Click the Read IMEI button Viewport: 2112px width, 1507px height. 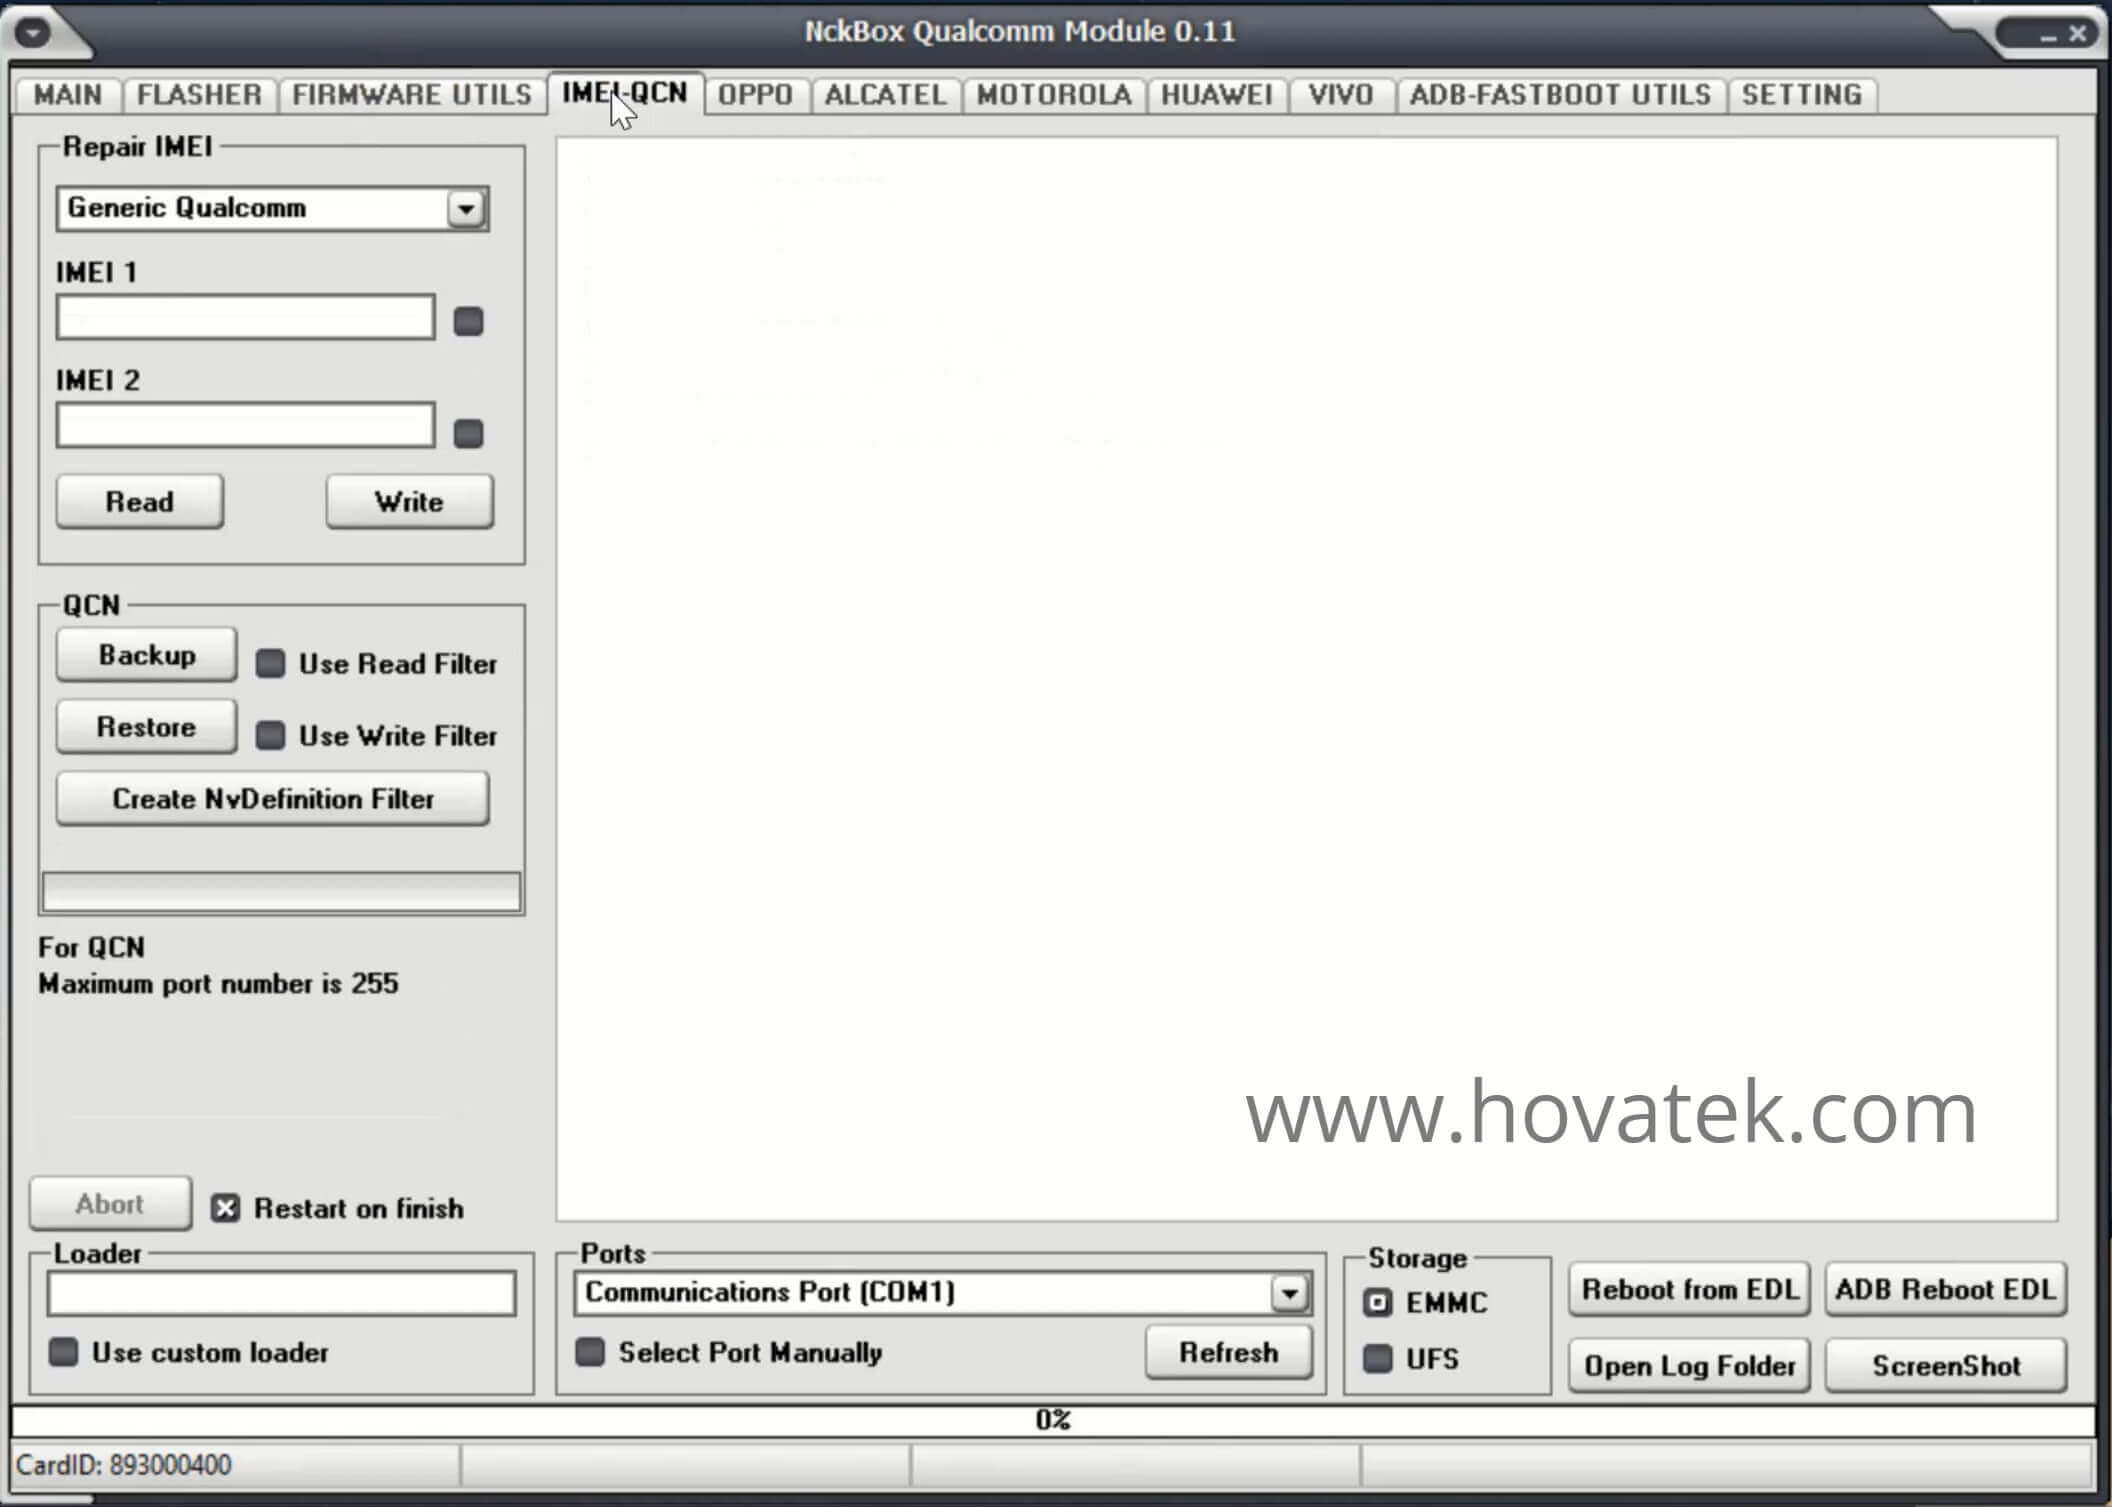pos(140,501)
